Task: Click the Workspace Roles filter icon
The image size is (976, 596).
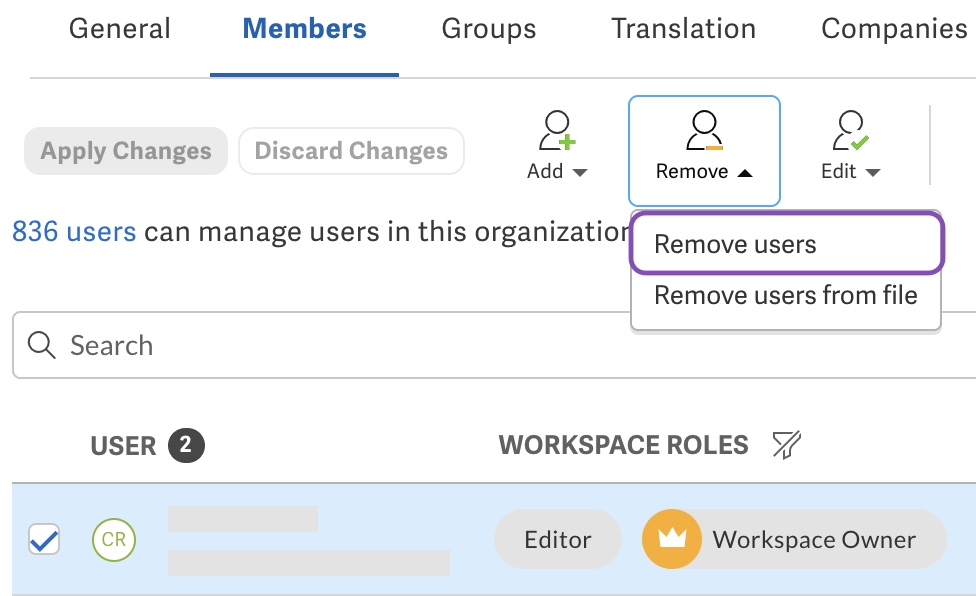Action: click(786, 445)
